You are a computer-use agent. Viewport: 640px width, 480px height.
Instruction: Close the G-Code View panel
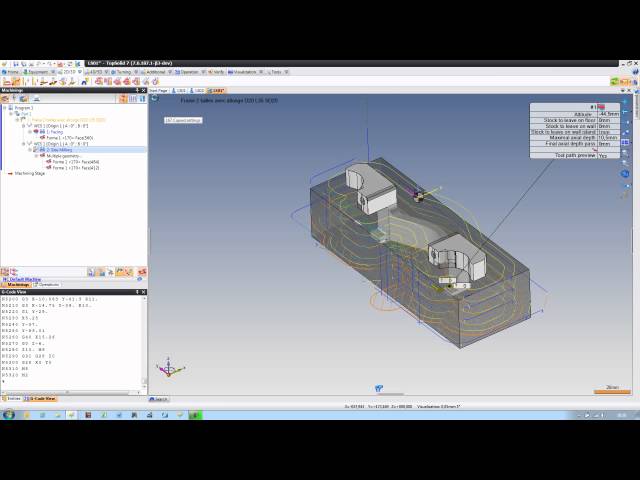click(x=144, y=290)
